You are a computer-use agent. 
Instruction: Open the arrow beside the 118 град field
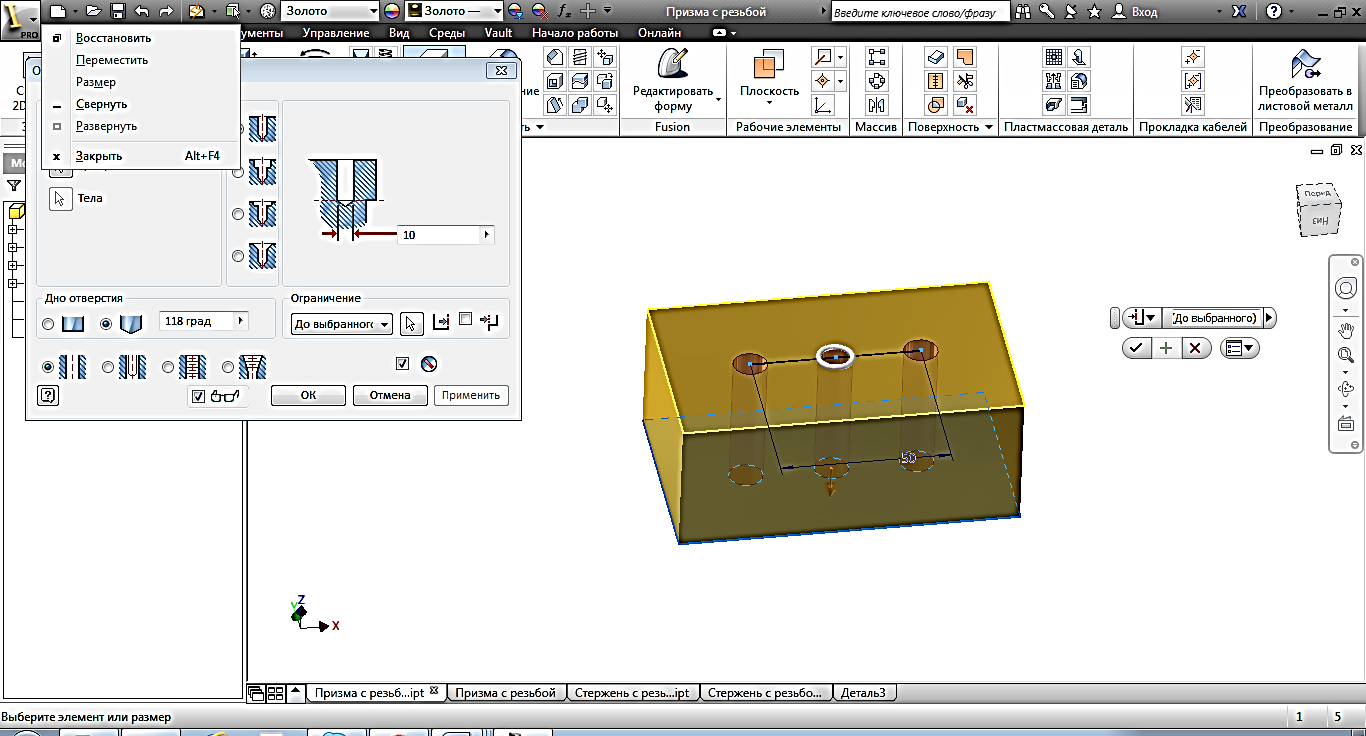240,321
